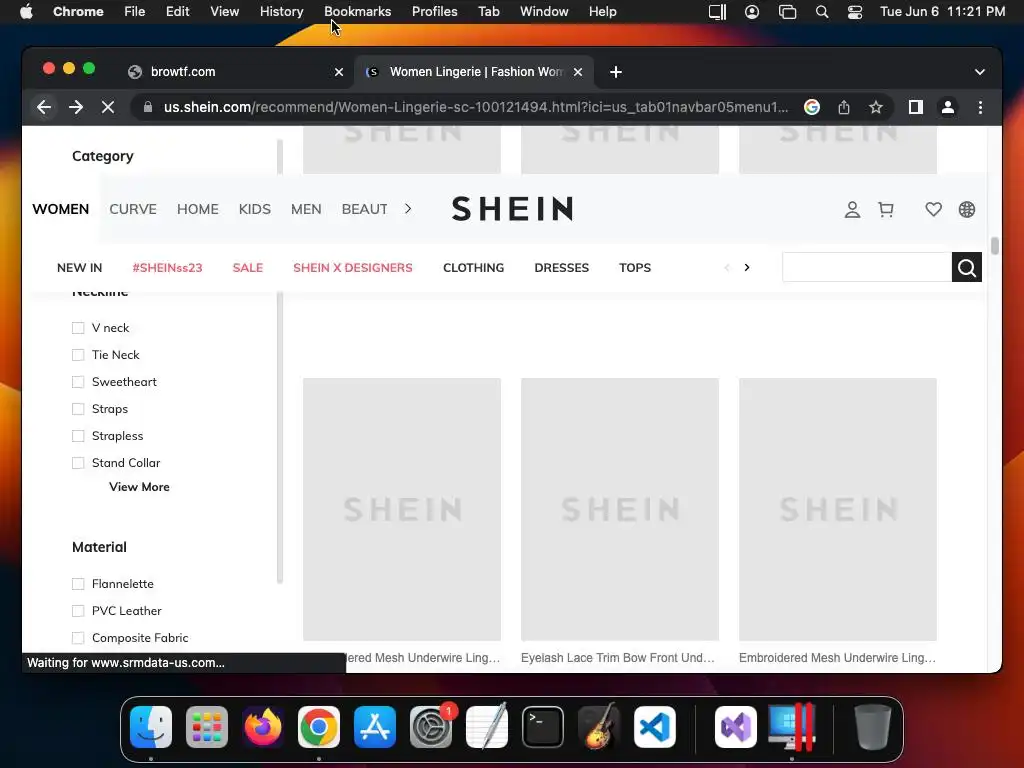This screenshot has height=768, width=1024.
Task: Close the Women Lingerie tab
Action: pos(578,72)
